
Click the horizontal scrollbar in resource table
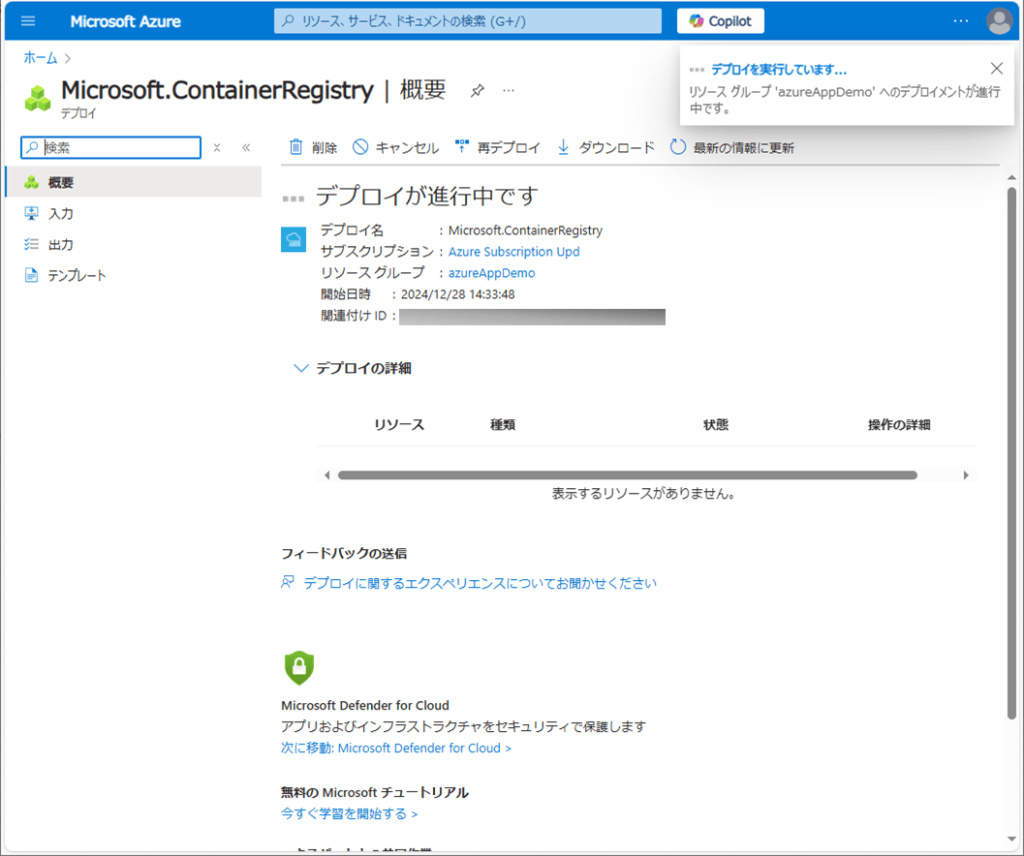[x=627, y=476]
